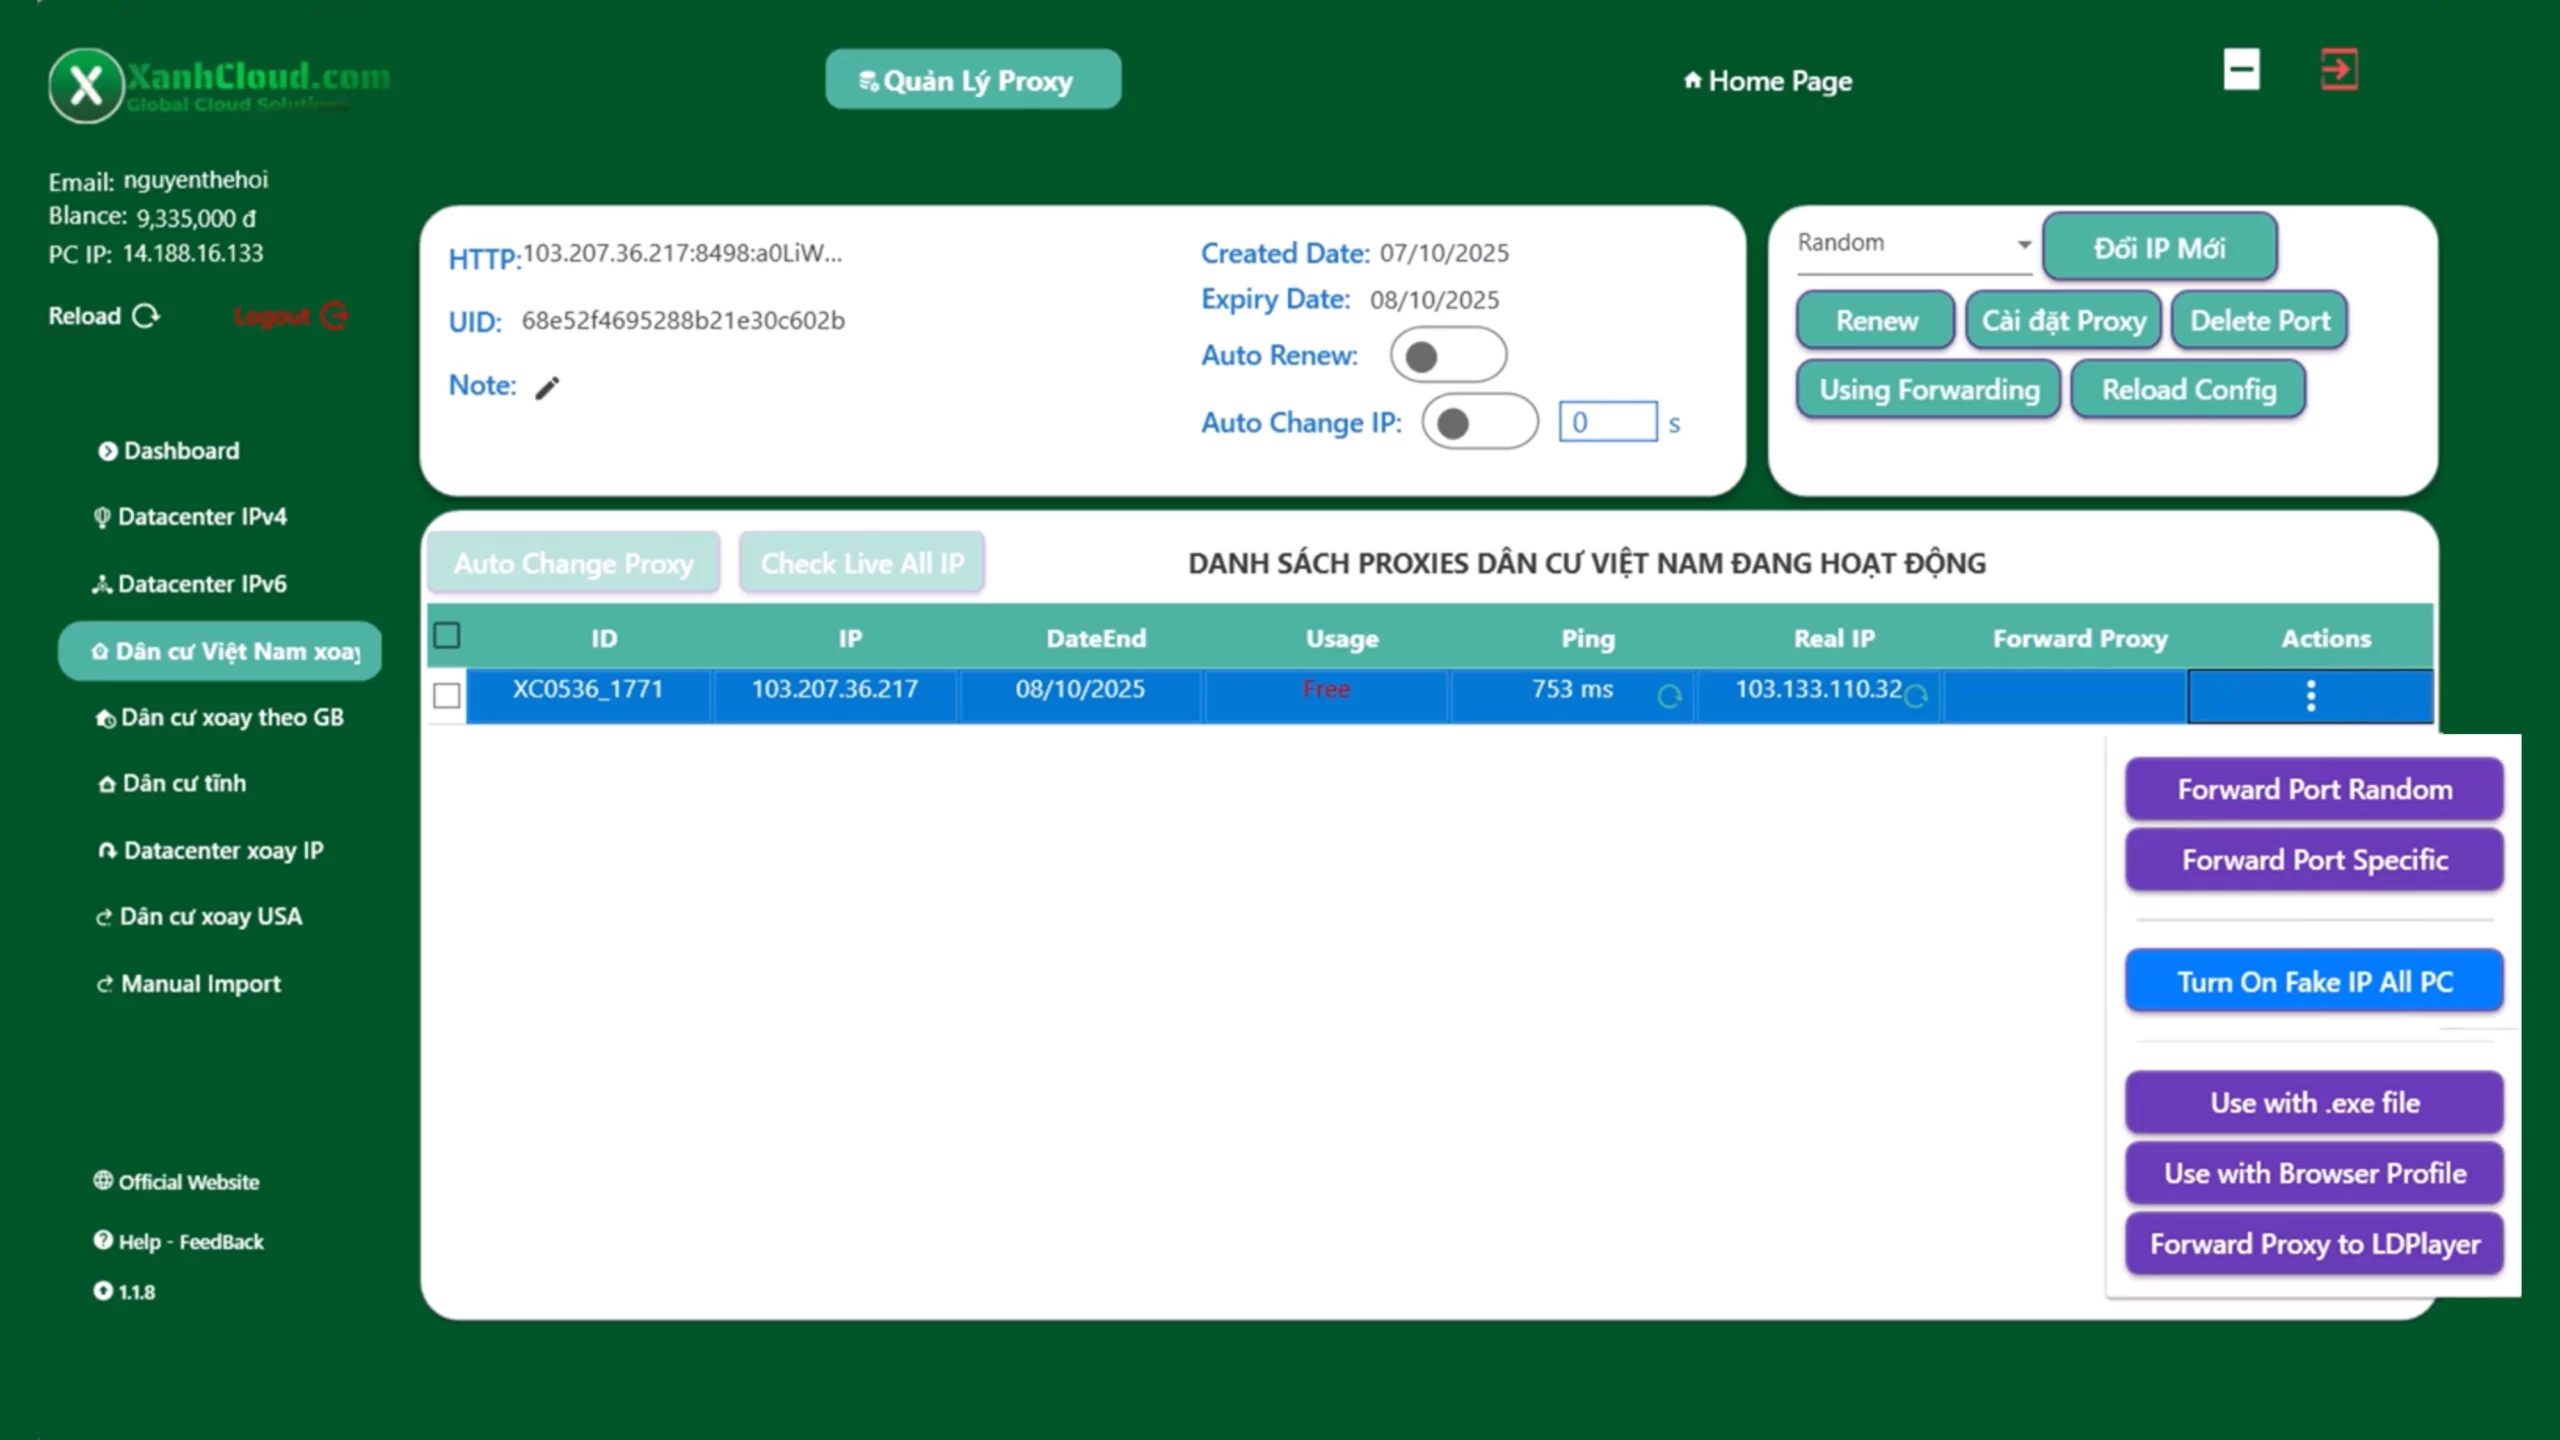Click the Reload refresh icon

point(146,316)
